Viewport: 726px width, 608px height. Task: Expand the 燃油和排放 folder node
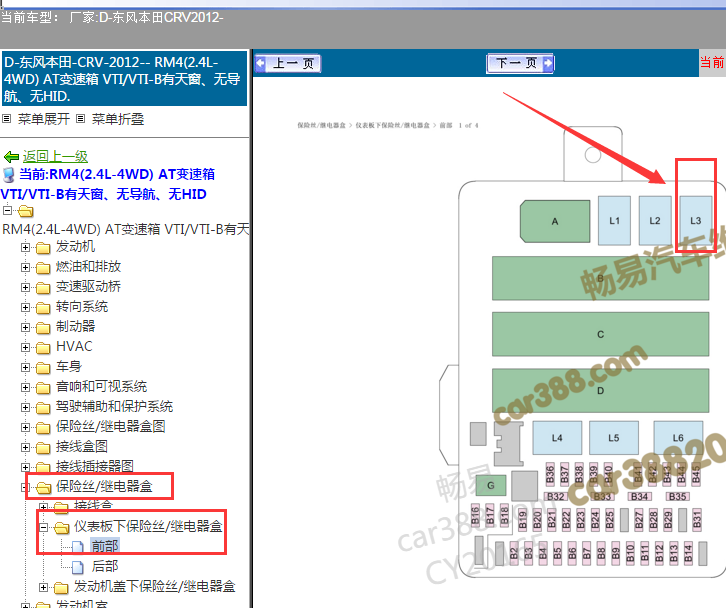point(25,267)
